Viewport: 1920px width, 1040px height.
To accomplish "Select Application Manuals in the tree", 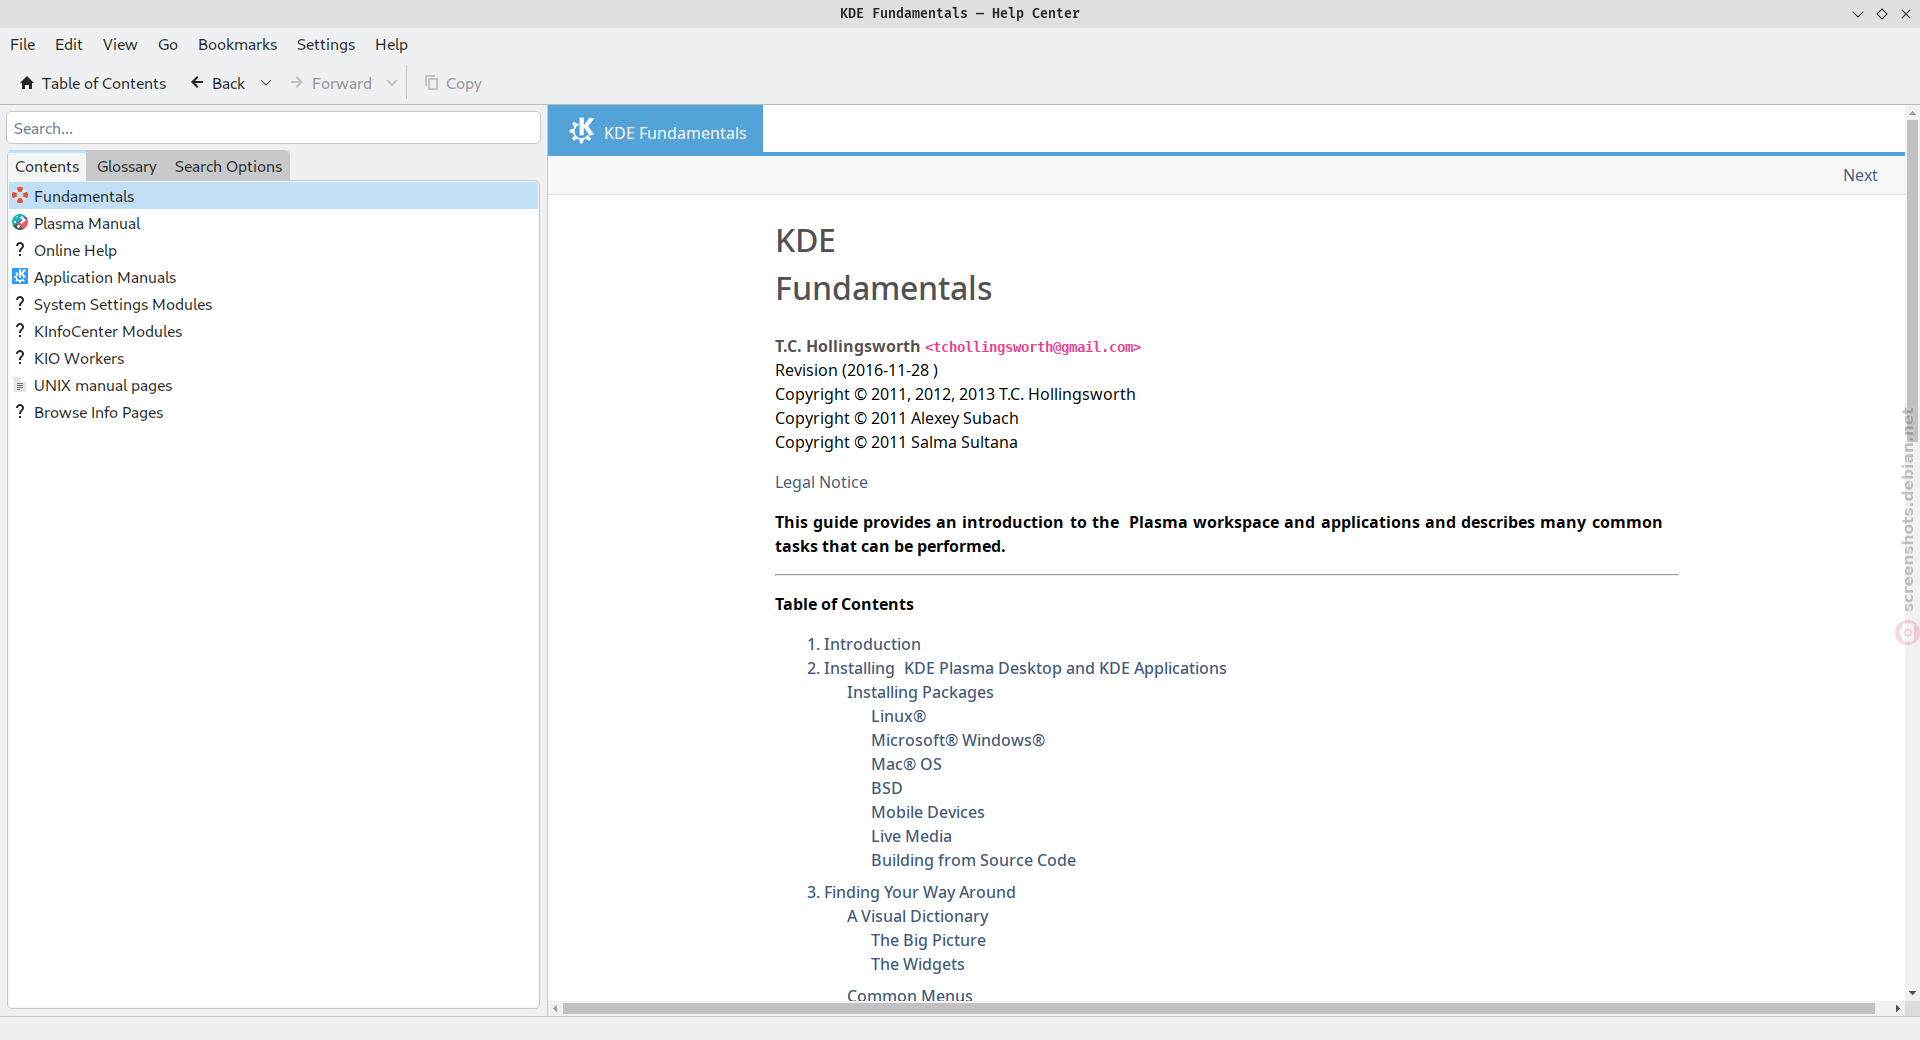I will click(x=273, y=277).
